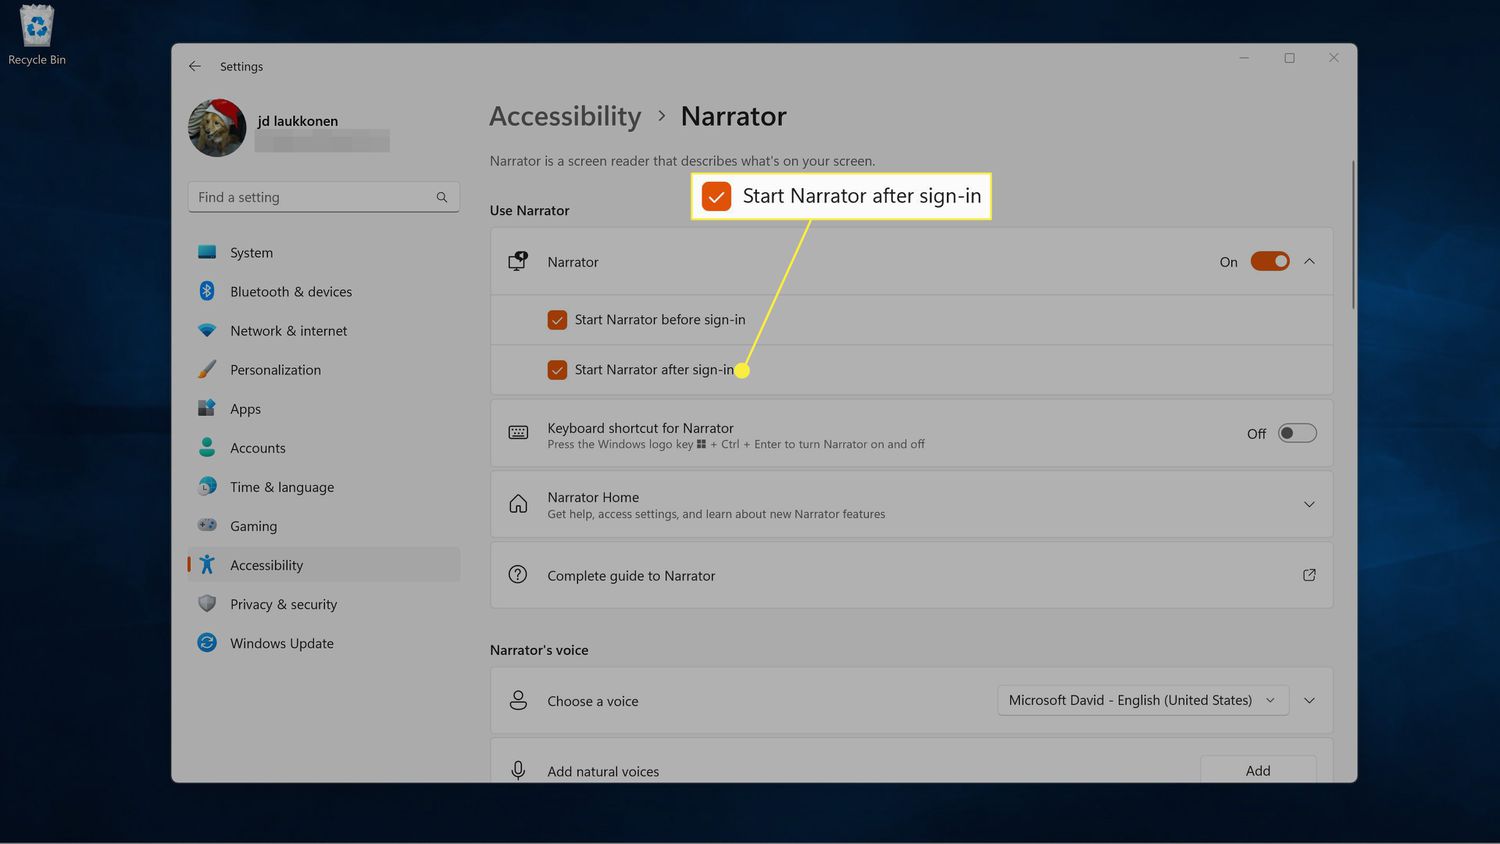Click the Network wifi icon
The height and width of the screenshot is (844, 1500).
207,330
